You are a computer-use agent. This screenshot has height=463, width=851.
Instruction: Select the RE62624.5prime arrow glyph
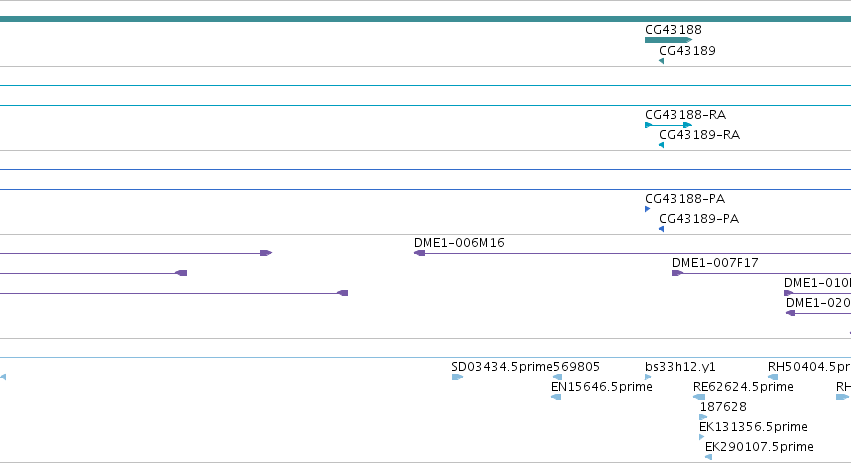coord(699,397)
